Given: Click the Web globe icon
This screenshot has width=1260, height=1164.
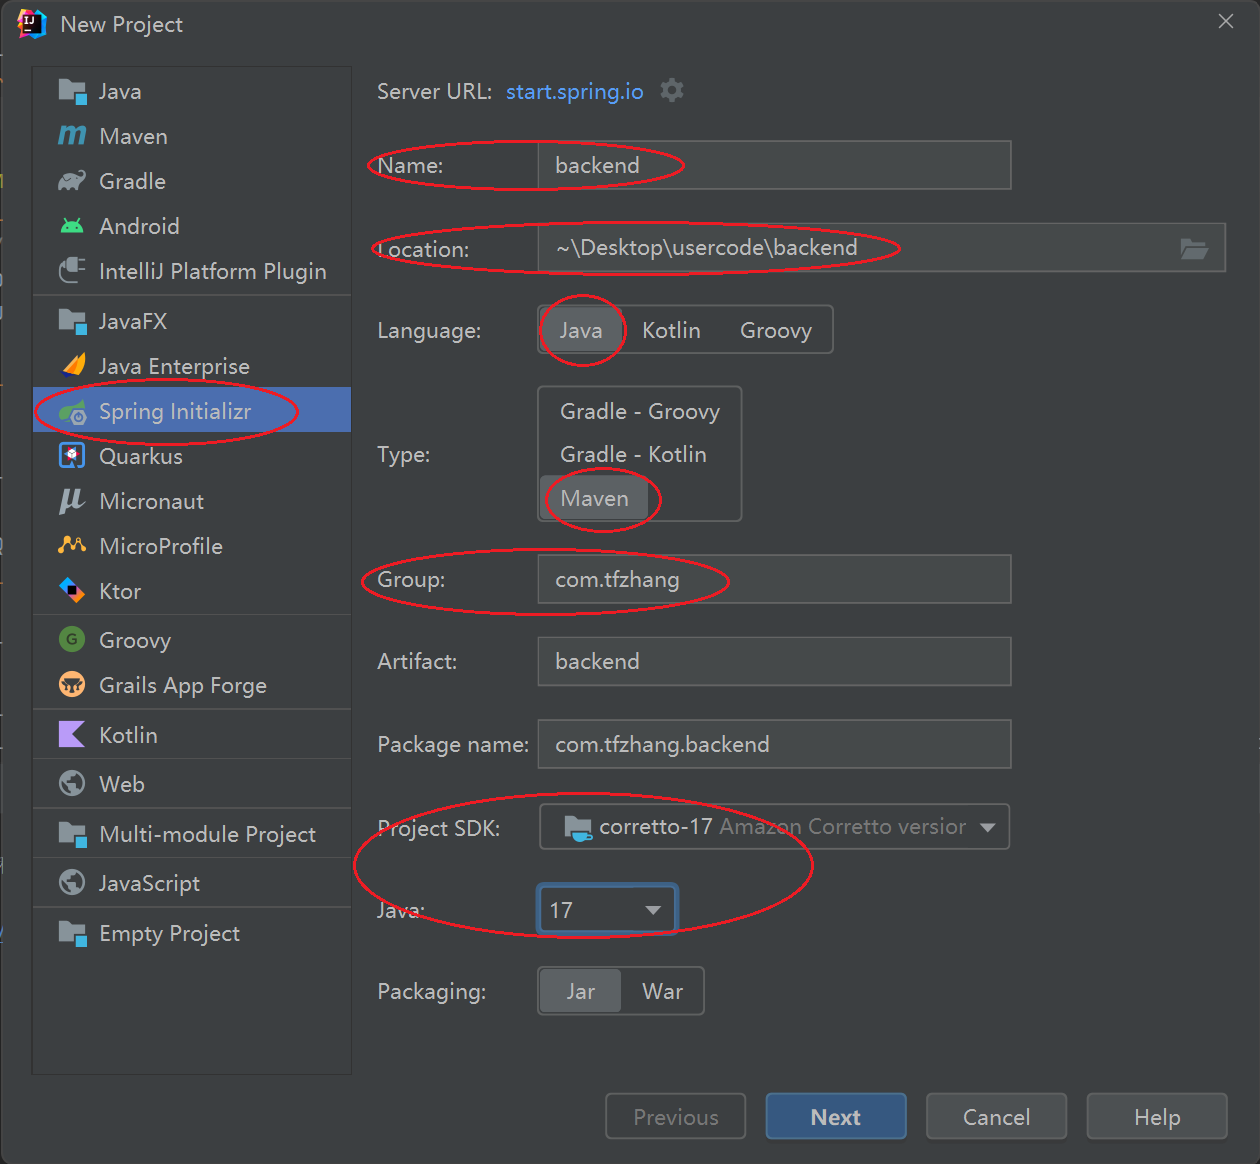Looking at the screenshot, I should (72, 783).
